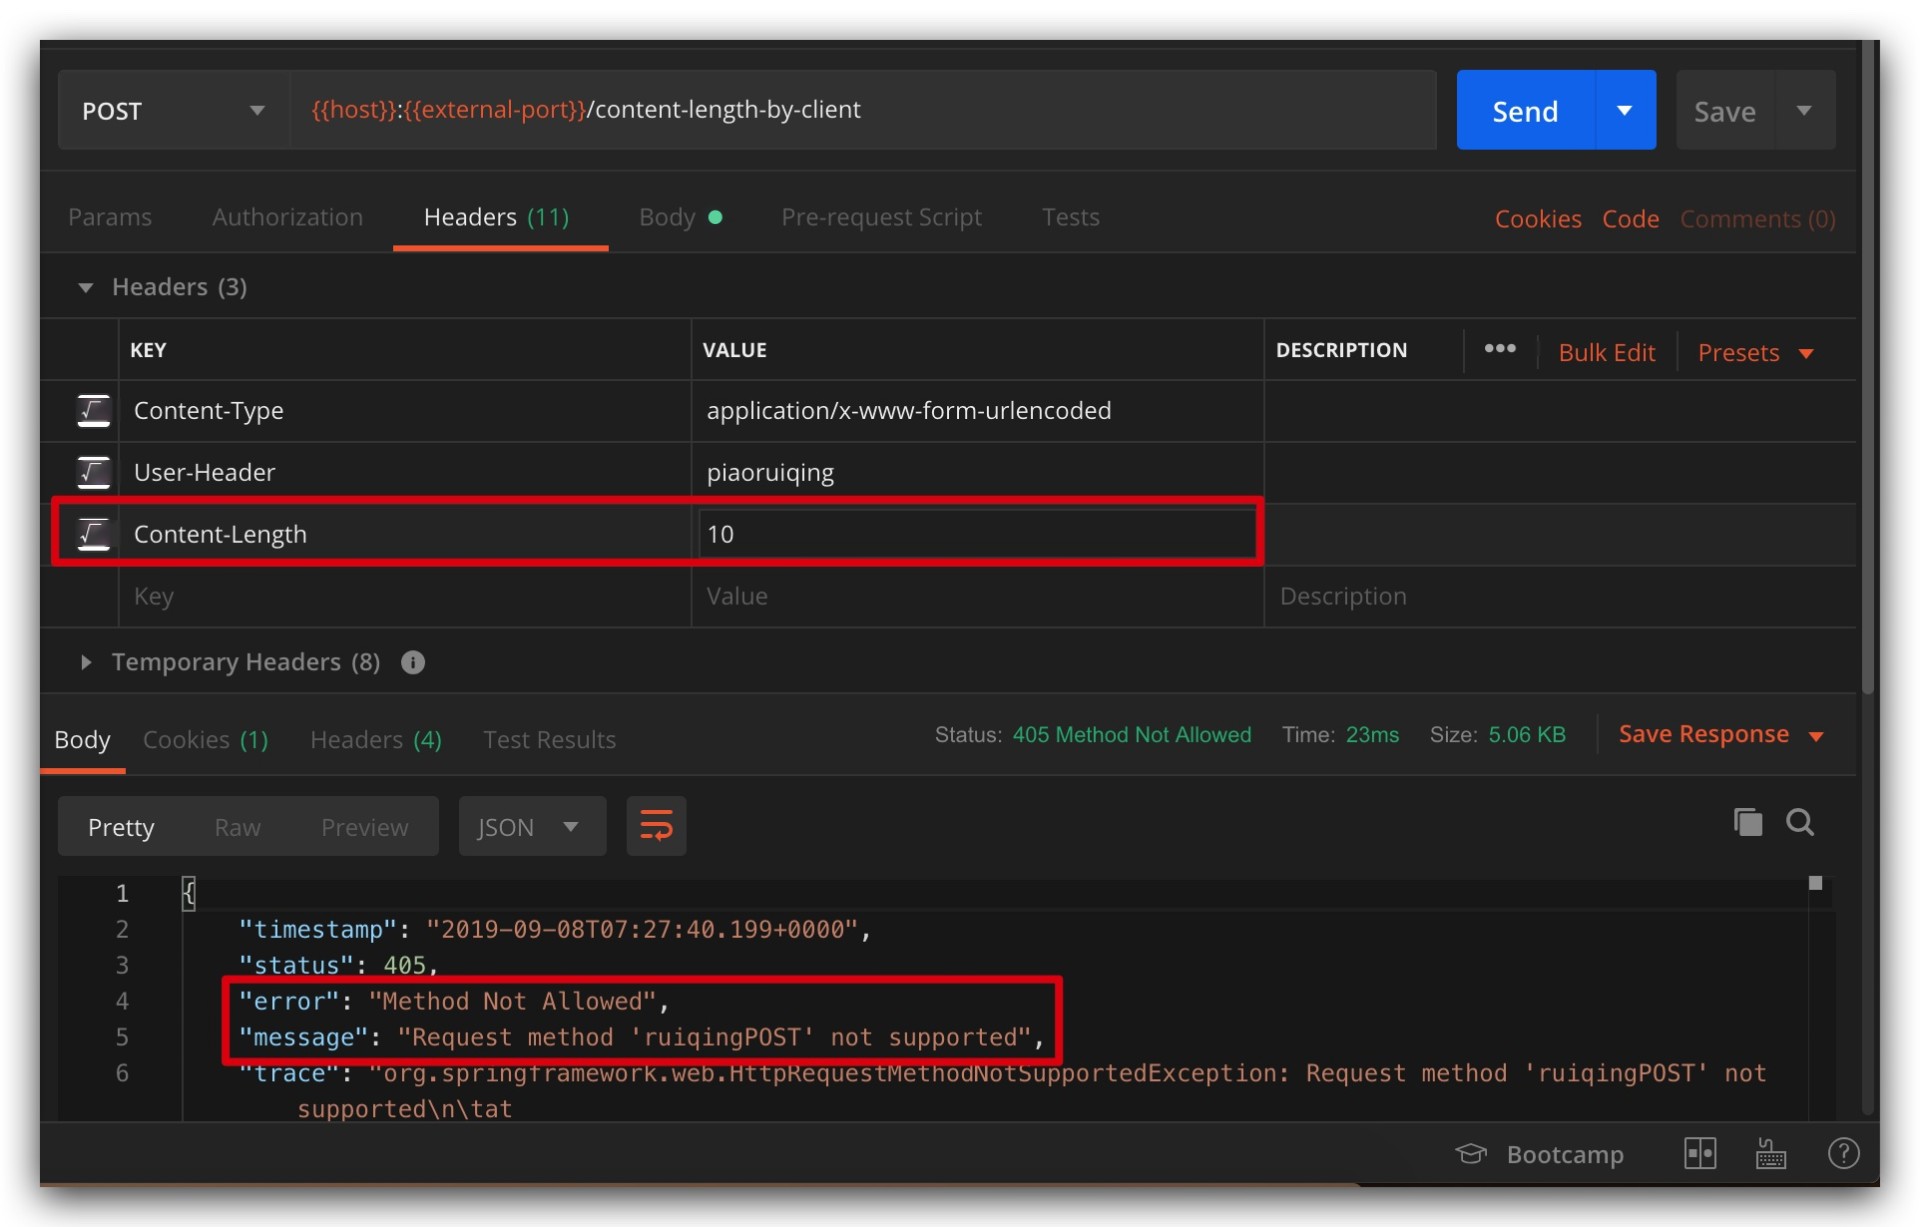Screen dimensions: 1920x1227
Task: Open the help question mark icon
Action: (x=1843, y=1154)
